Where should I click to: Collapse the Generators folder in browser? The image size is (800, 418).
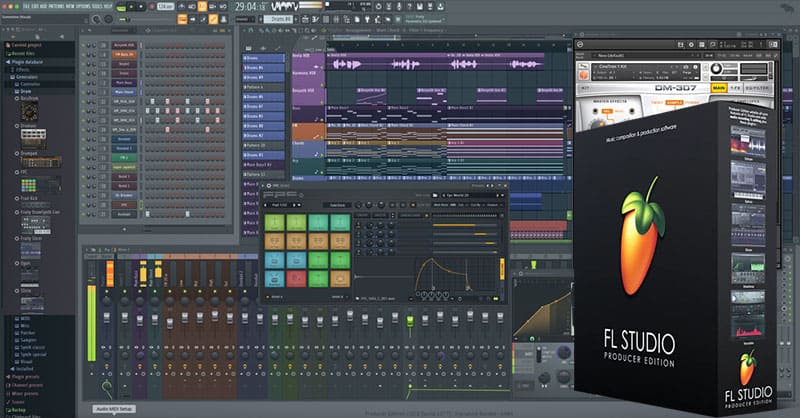pyautogui.click(x=24, y=77)
